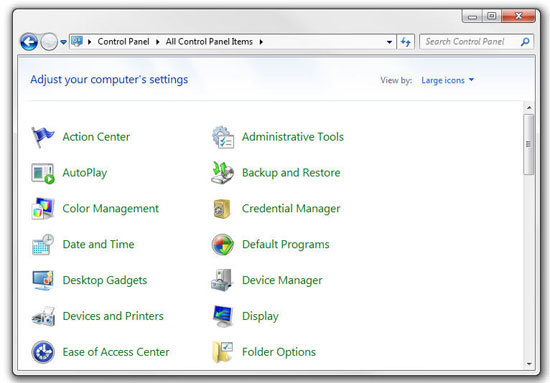Viewport: 550px width, 383px height.
Task: Open the Action Center link
Action: click(96, 137)
